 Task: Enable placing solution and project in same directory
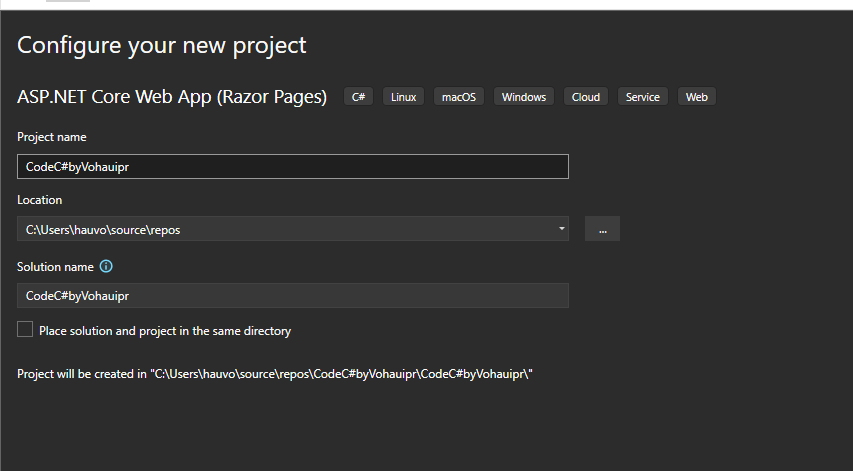(x=25, y=330)
